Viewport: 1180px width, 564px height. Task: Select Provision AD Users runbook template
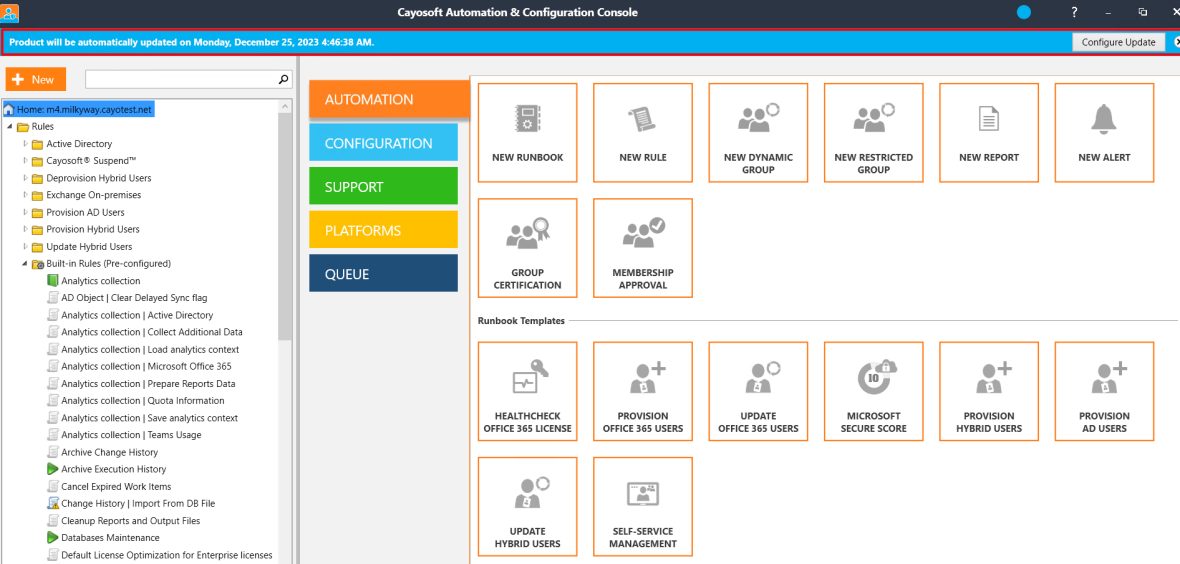click(1104, 391)
